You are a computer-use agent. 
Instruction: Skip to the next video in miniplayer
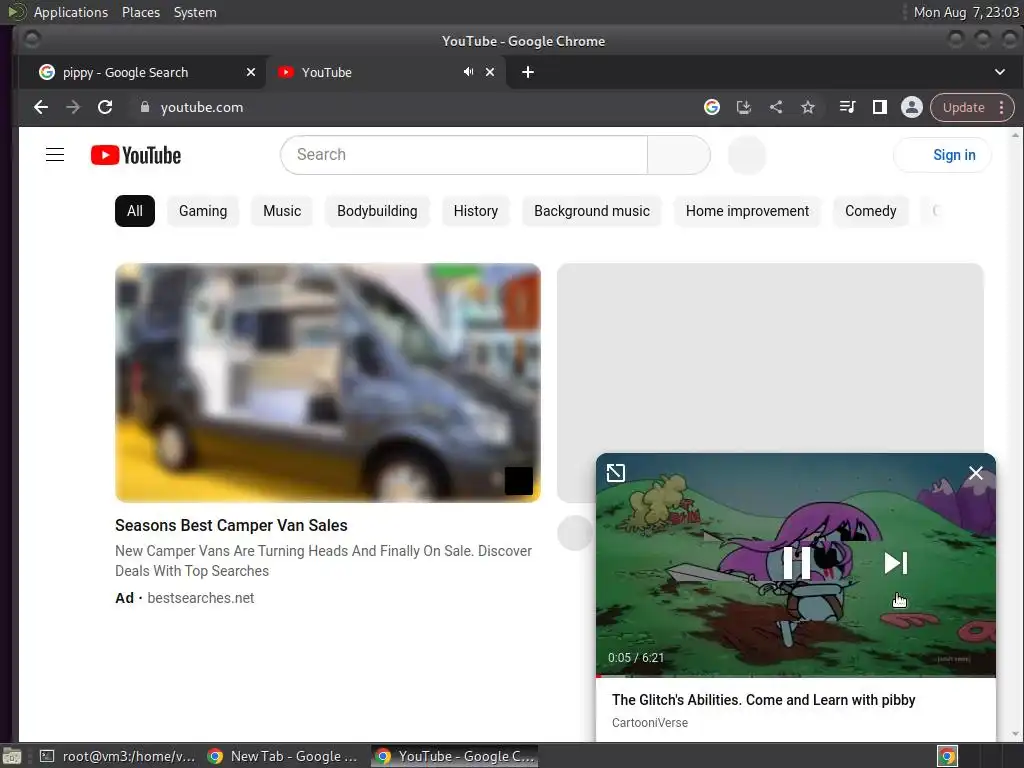click(895, 563)
